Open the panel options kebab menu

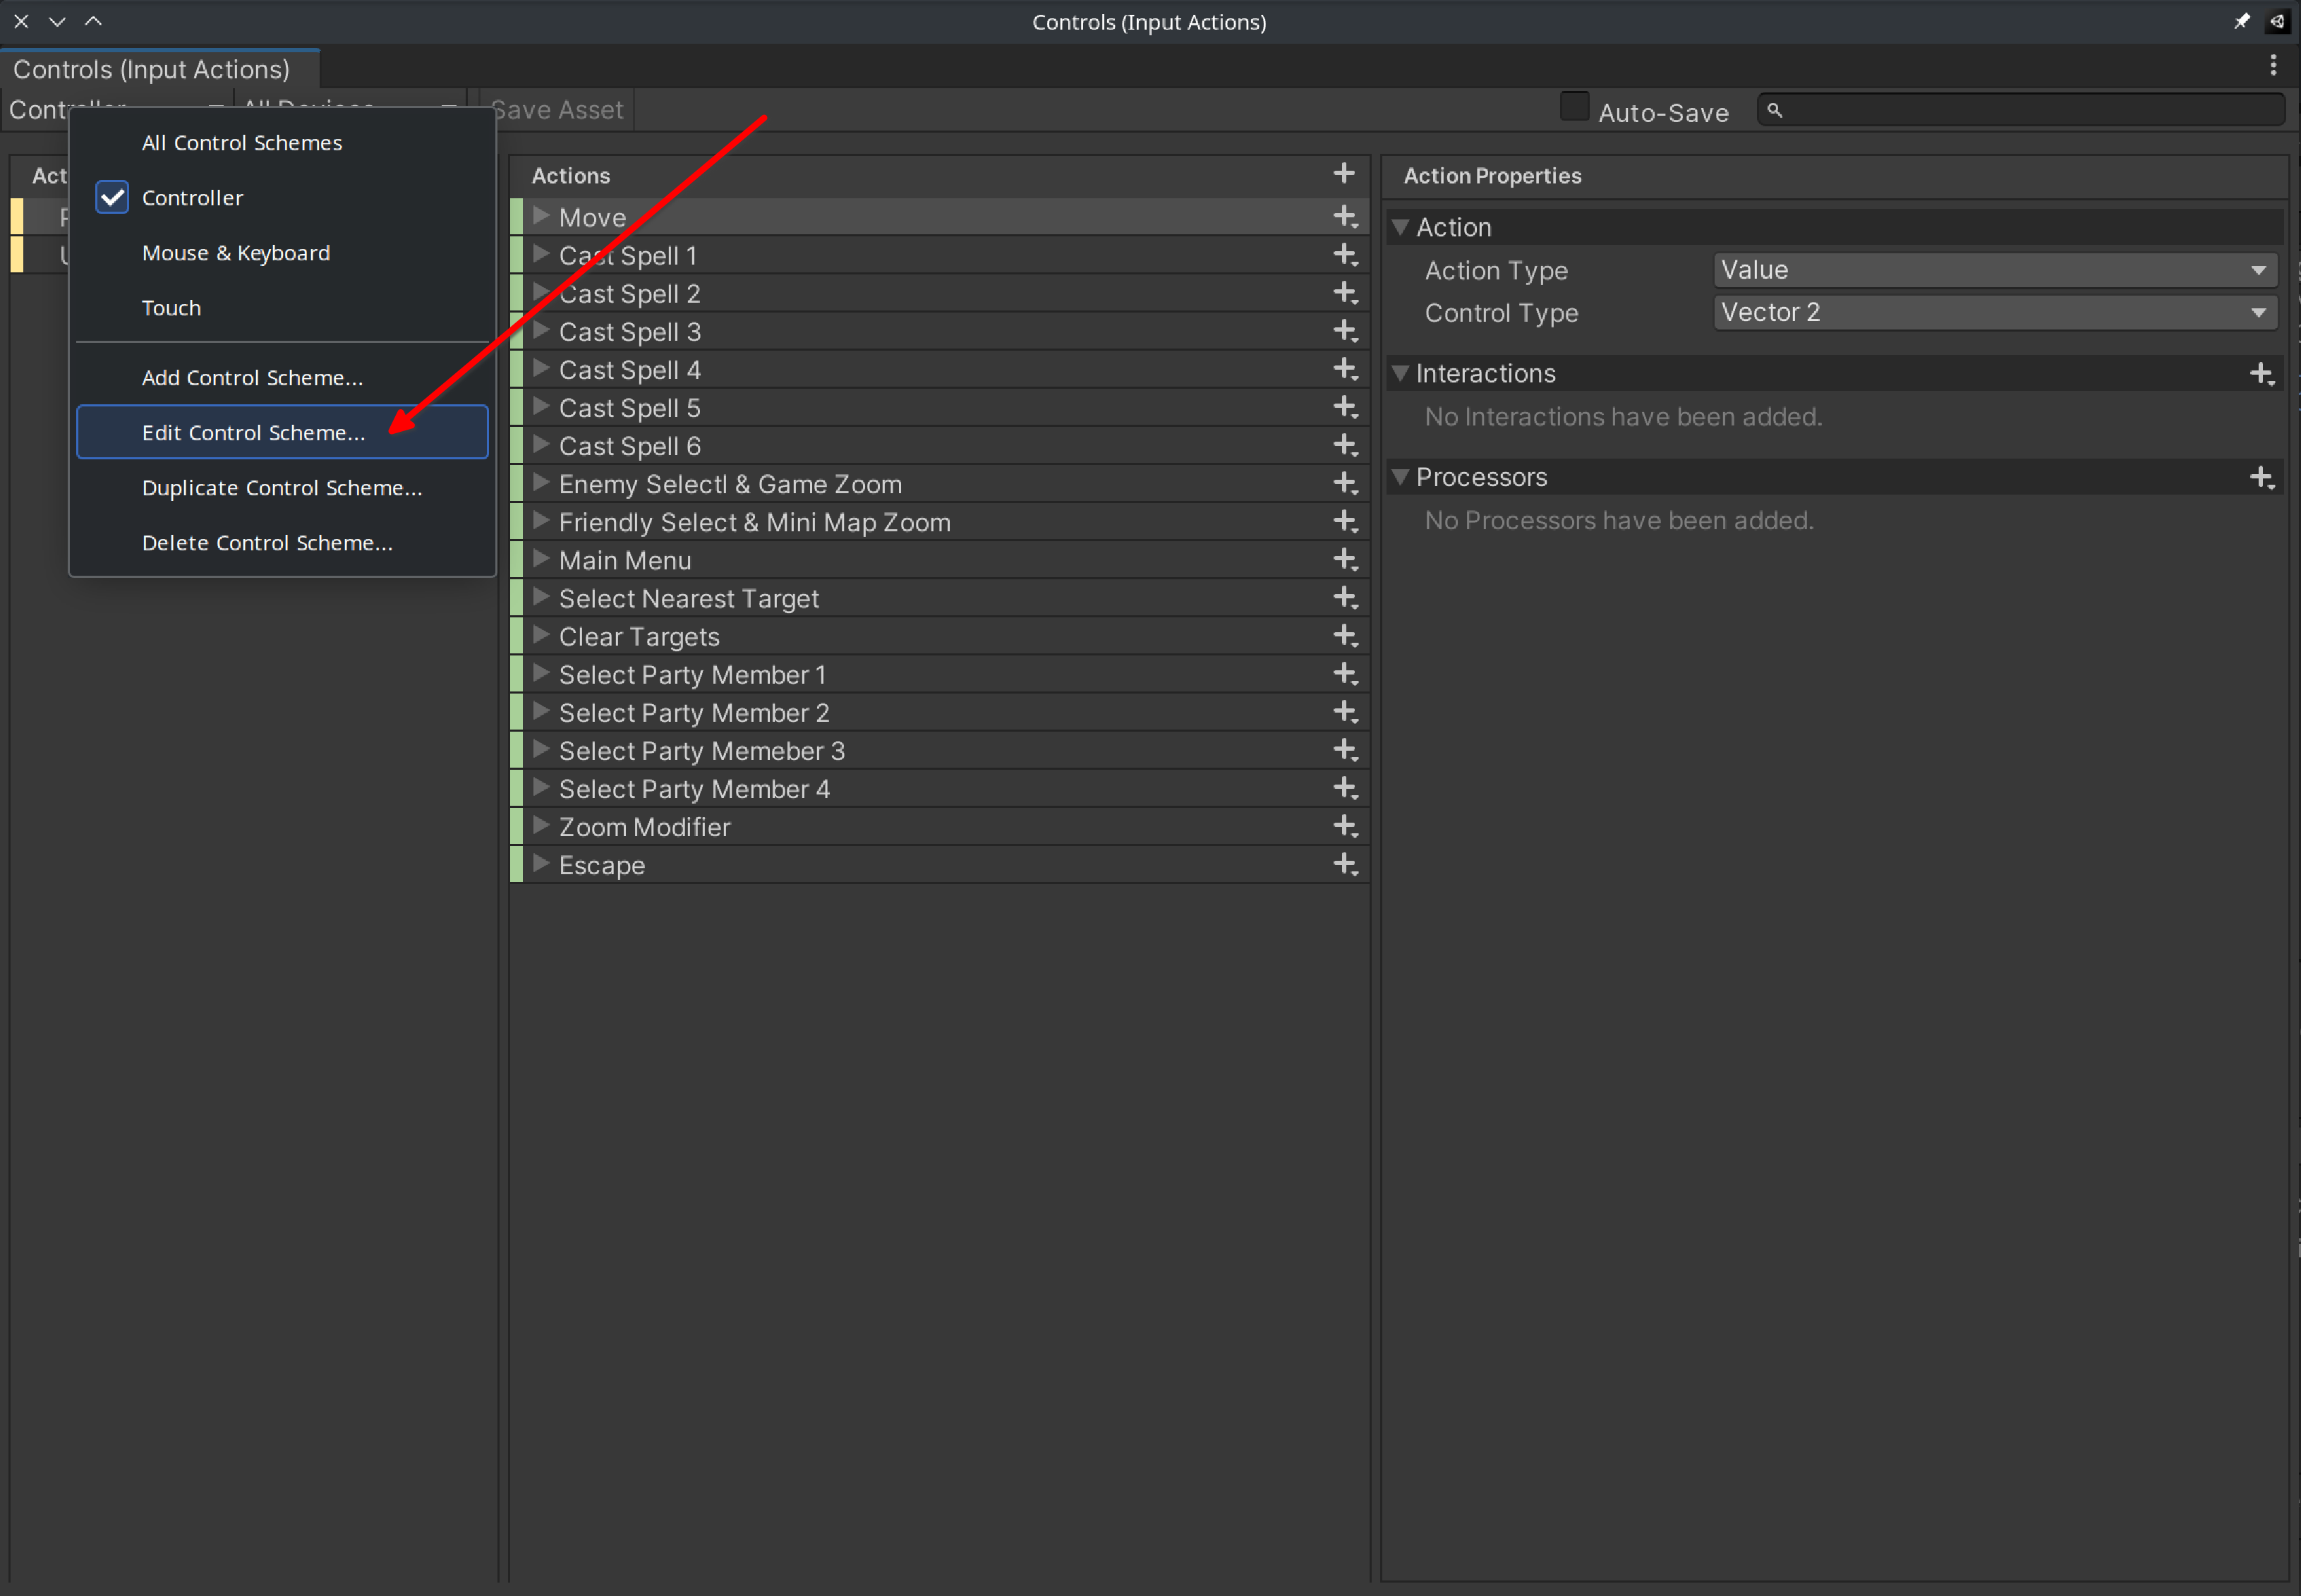[x=2273, y=64]
